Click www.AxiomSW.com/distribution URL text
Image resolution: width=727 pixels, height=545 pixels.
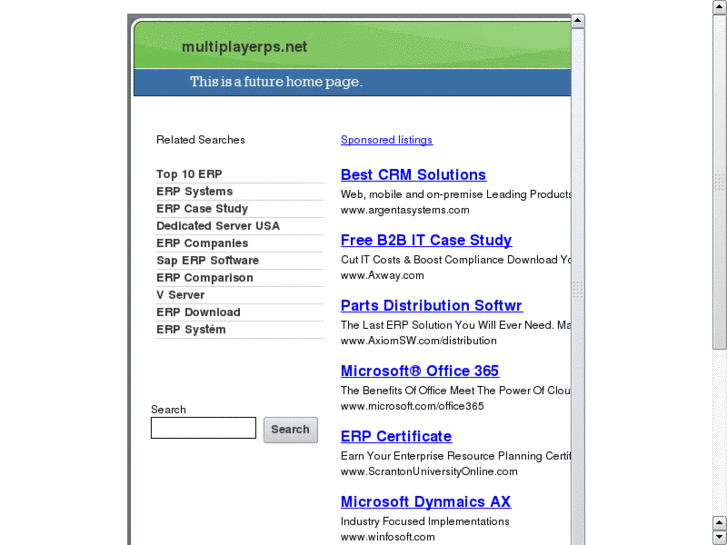pos(418,341)
